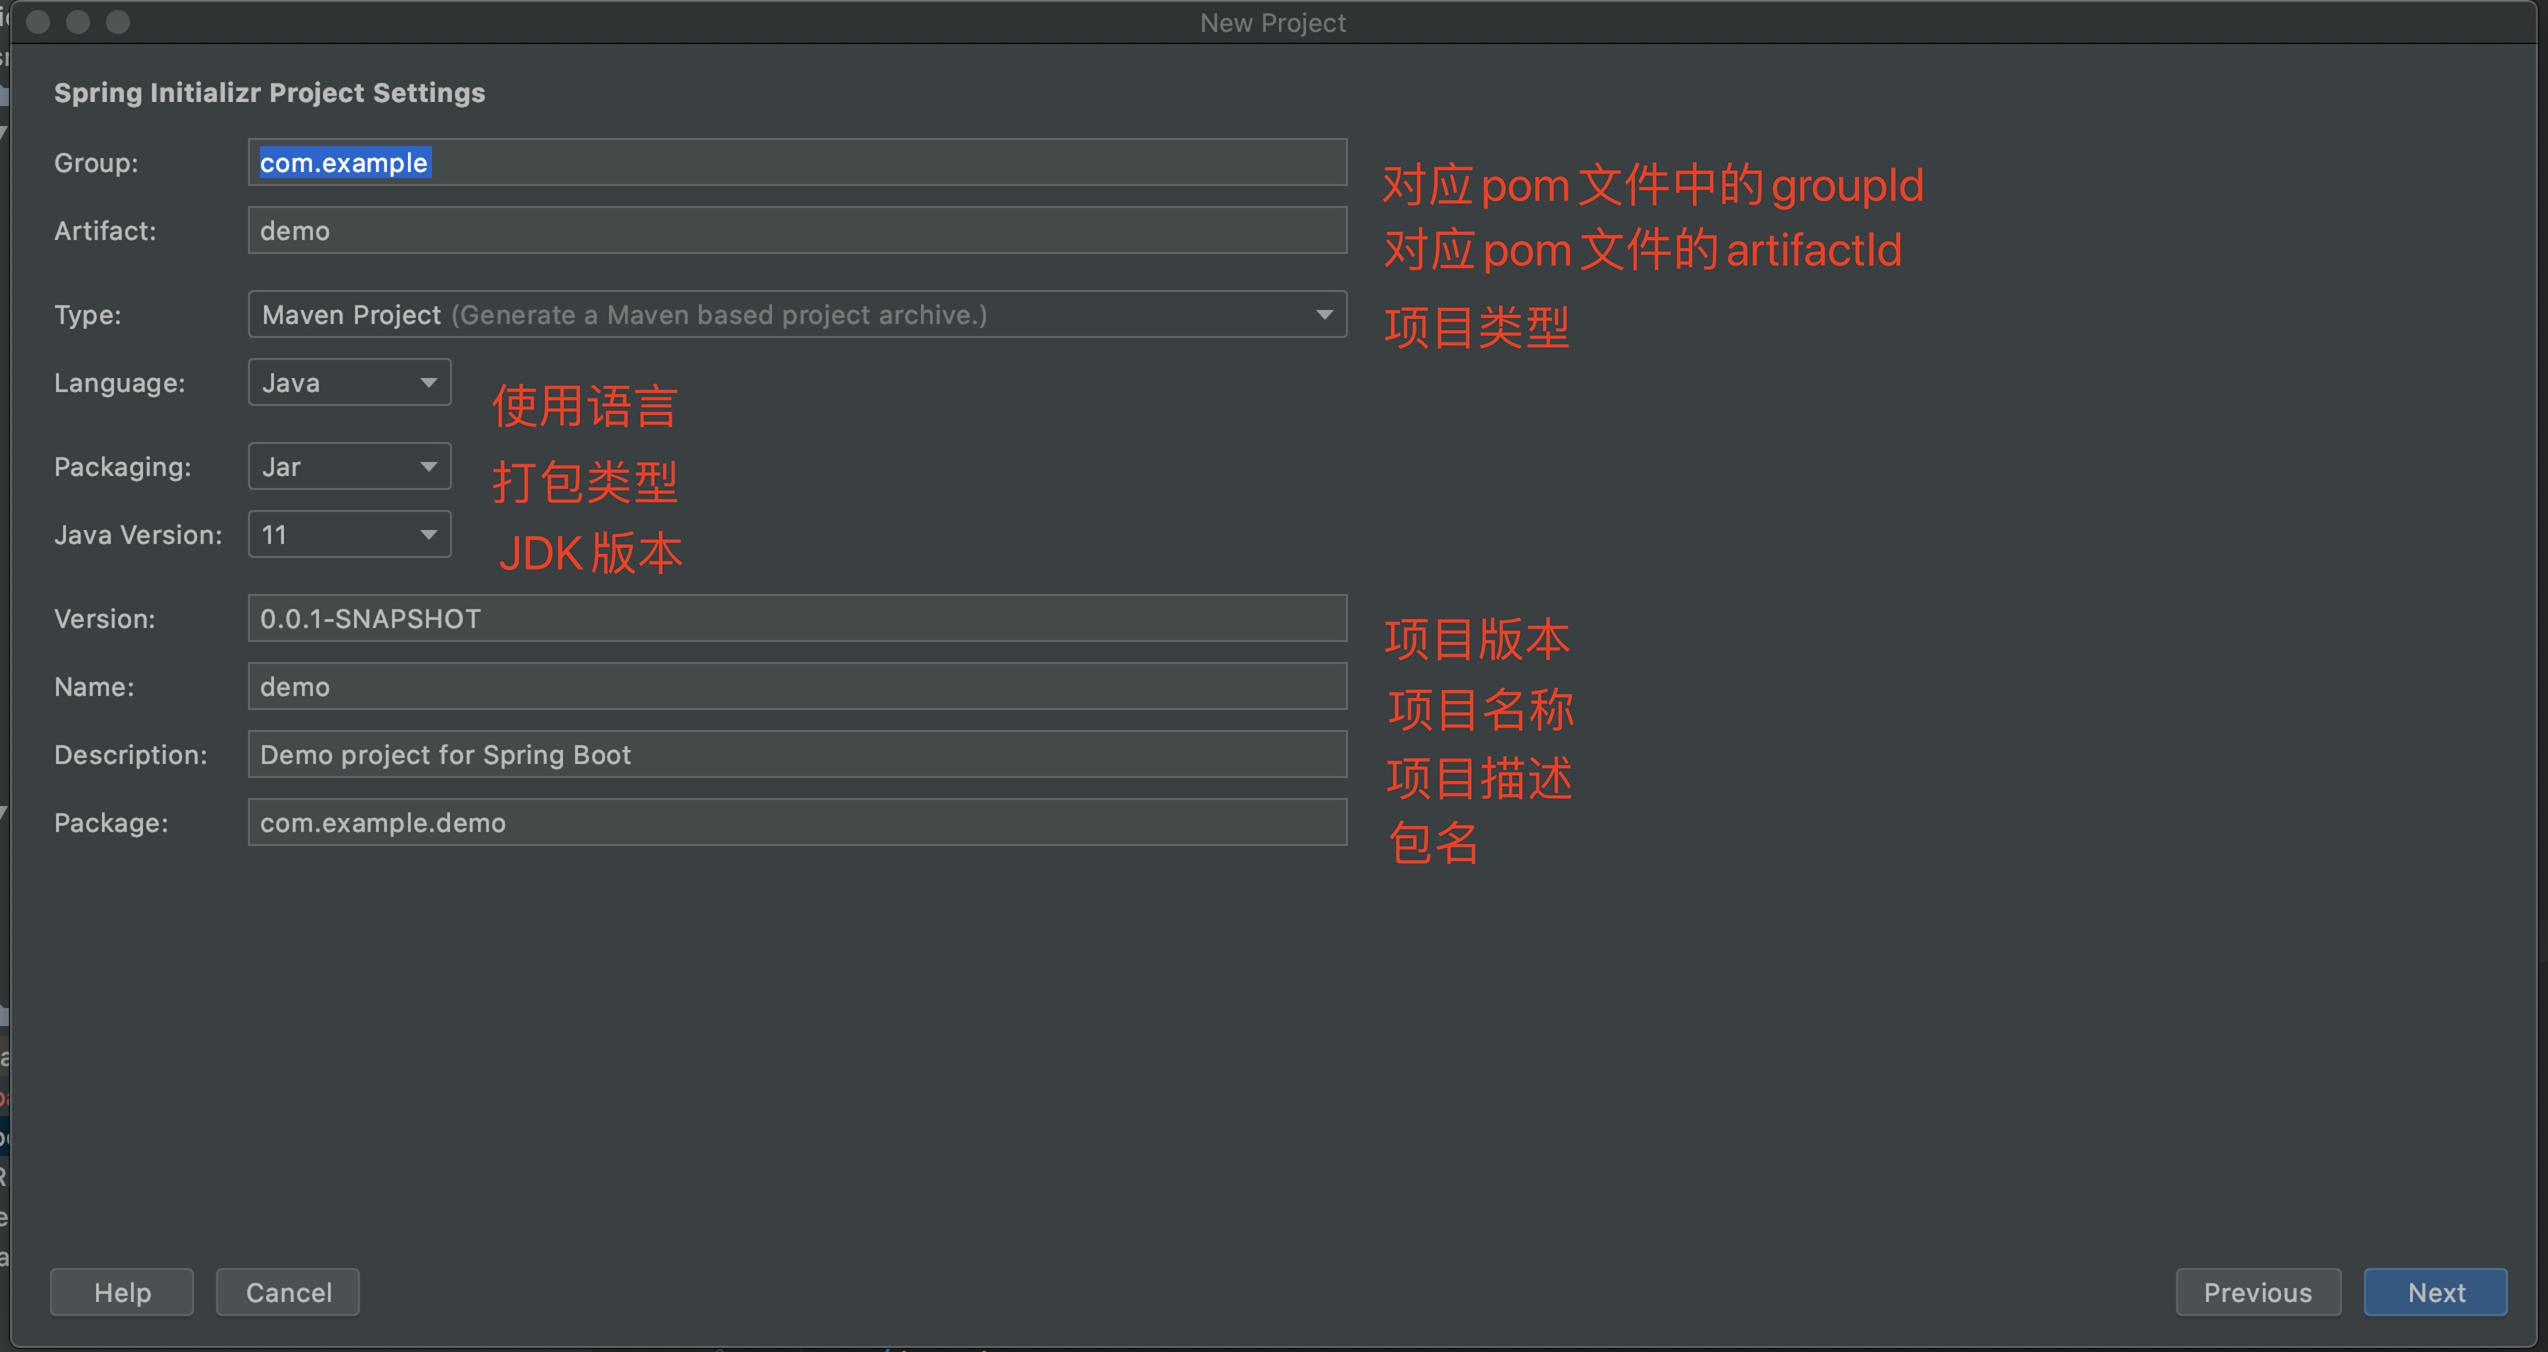
Task: Click the red window close dot
Action: click(x=39, y=22)
